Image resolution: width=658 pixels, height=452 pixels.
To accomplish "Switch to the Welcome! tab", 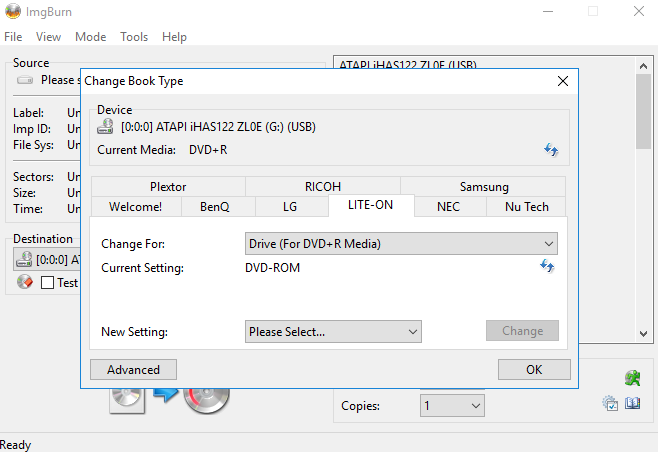I will point(136,206).
